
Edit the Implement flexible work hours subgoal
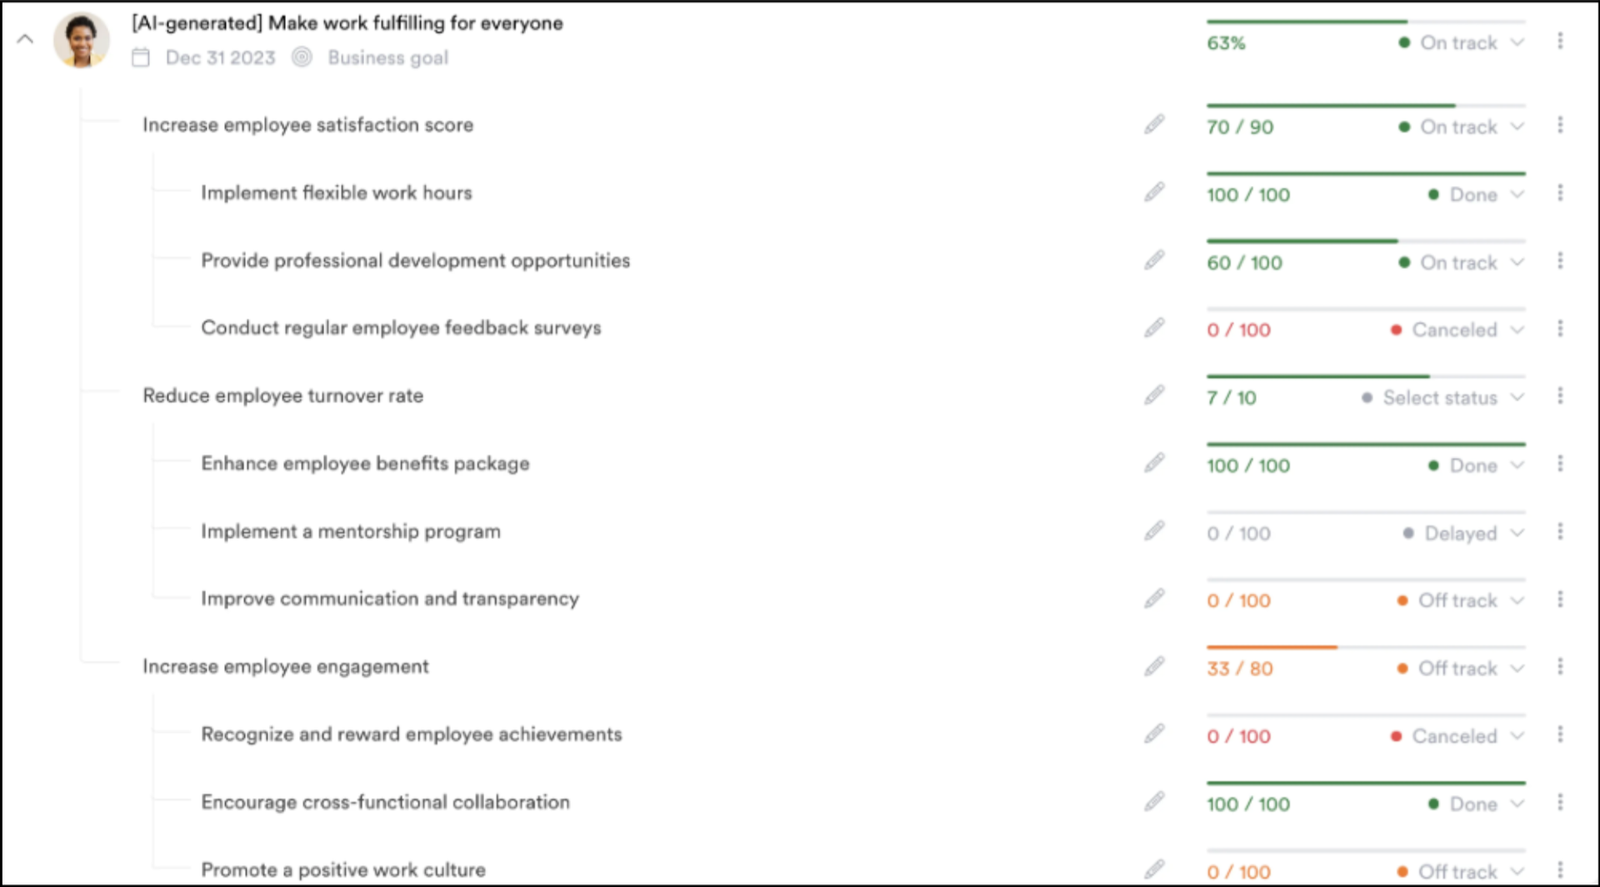tap(1155, 191)
